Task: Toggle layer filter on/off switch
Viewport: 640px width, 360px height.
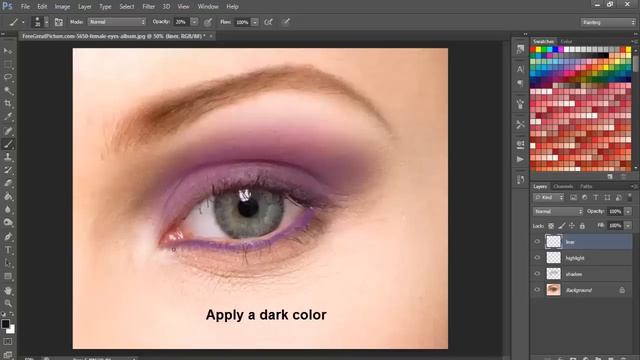Action: pos(630,197)
